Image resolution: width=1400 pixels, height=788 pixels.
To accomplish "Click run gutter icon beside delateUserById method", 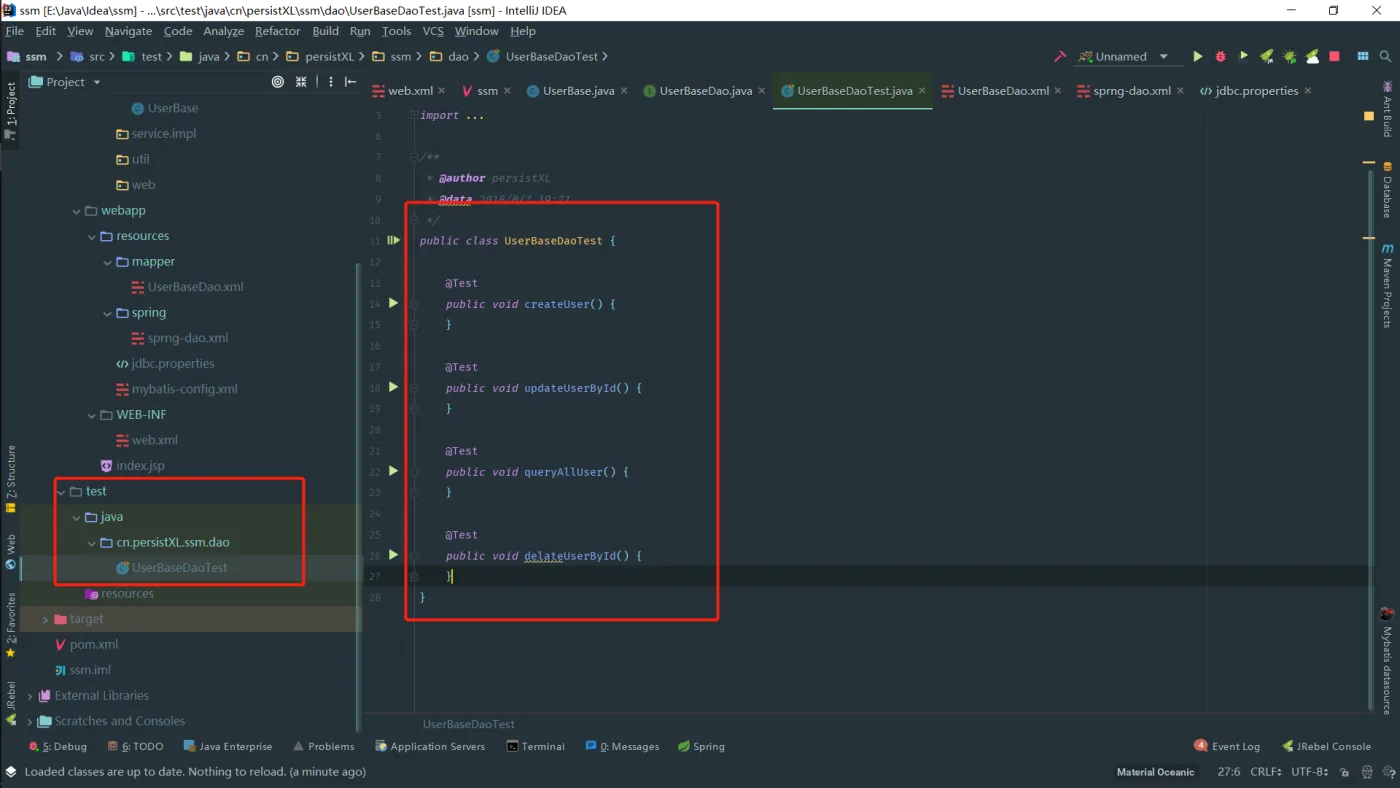I will 393,555.
